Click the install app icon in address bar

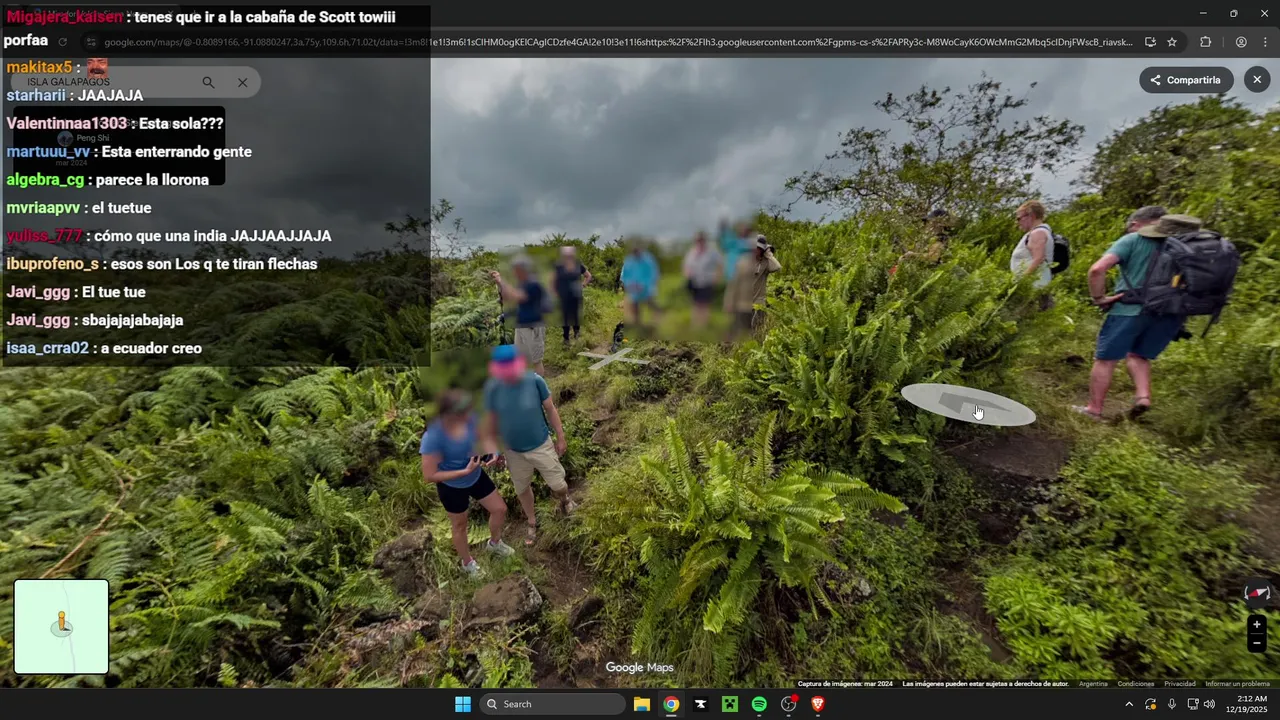pyautogui.click(x=1150, y=42)
